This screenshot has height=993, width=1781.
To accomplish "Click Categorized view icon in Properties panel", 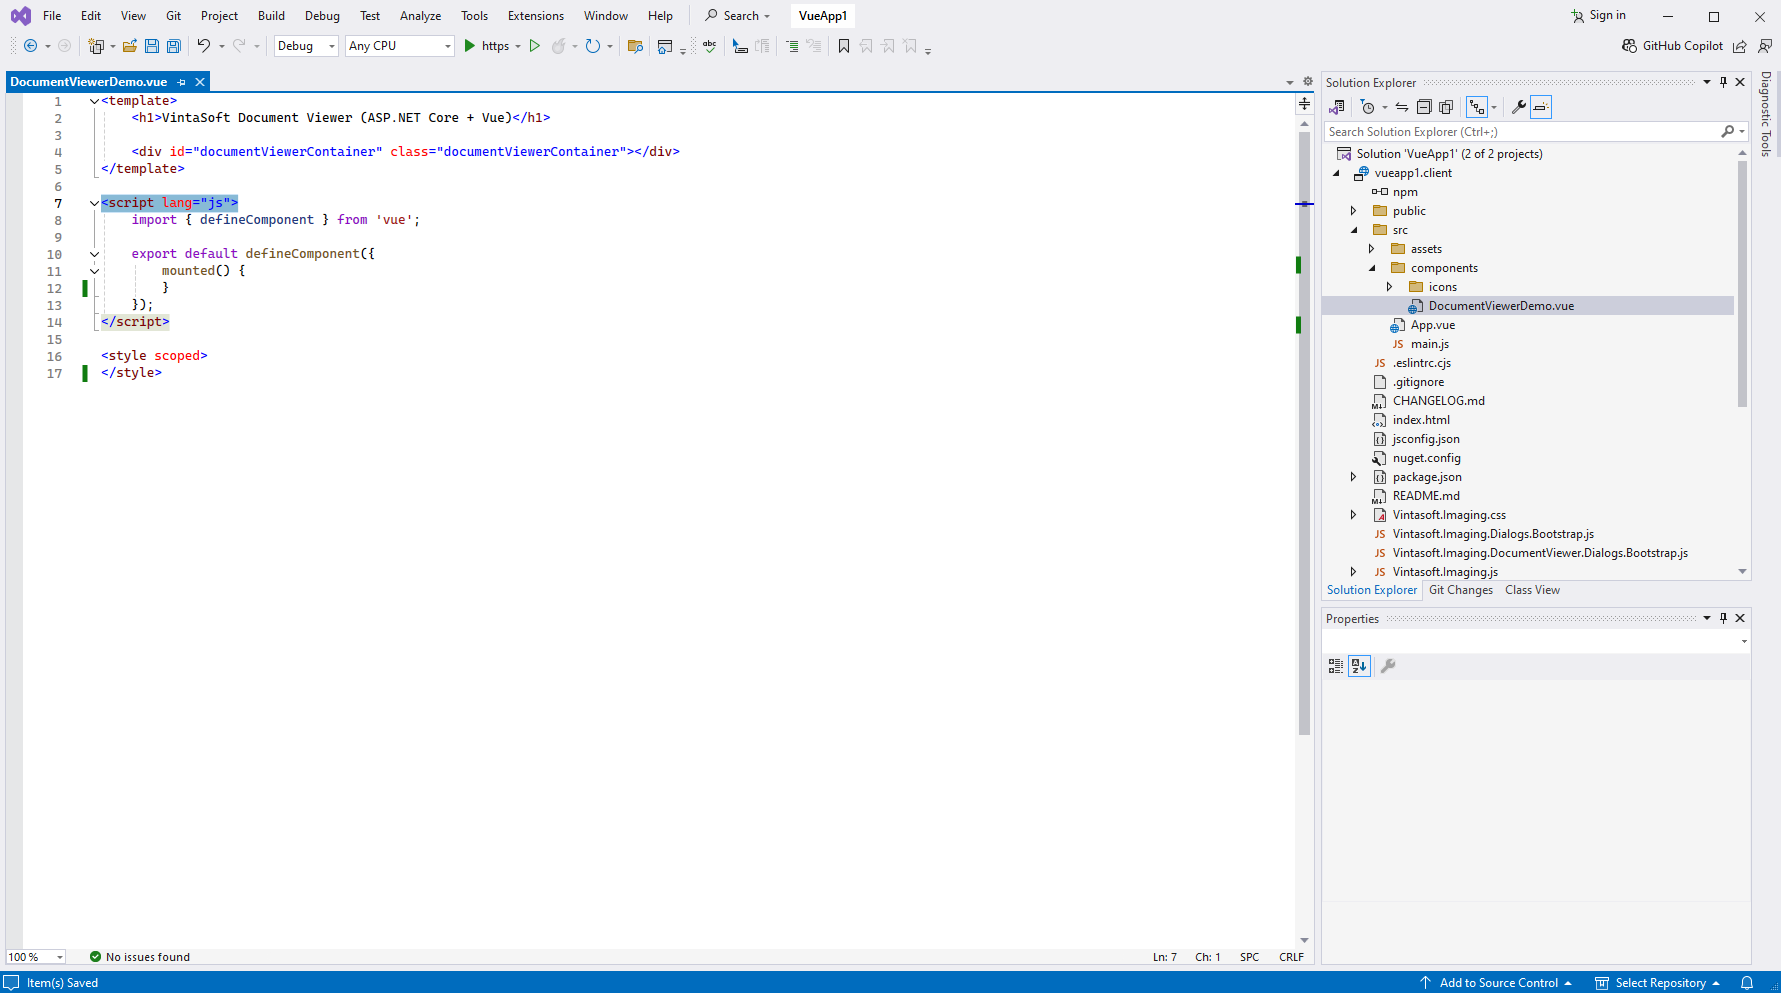I will (1336, 666).
